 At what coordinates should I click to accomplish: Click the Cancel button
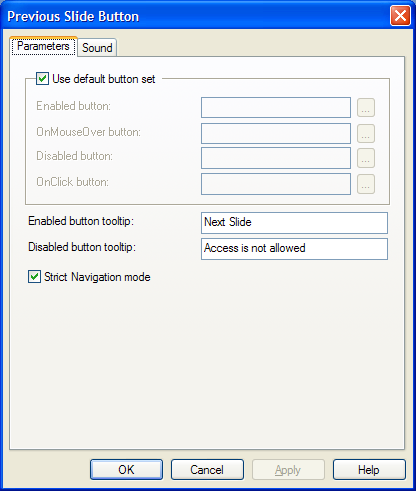tap(207, 469)
